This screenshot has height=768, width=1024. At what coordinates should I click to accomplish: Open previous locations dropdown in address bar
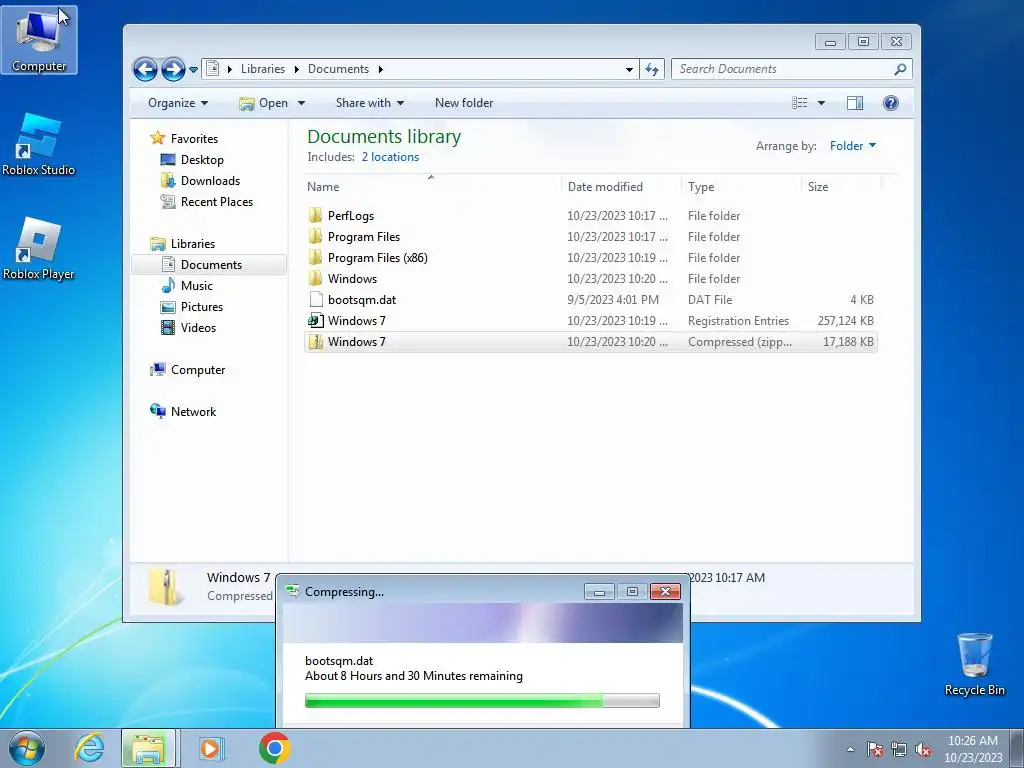pyautogui.click(x=629, y=69)
